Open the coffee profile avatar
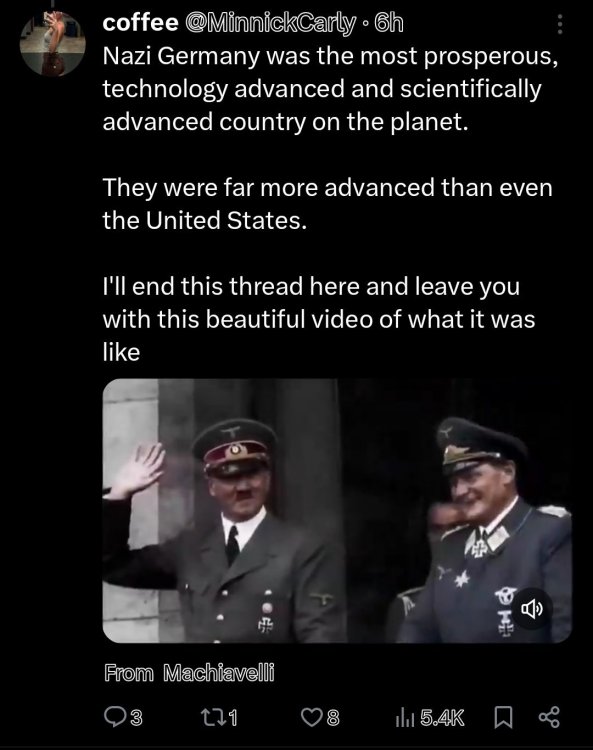Viewport: 593px width, 750px height. 53,43
